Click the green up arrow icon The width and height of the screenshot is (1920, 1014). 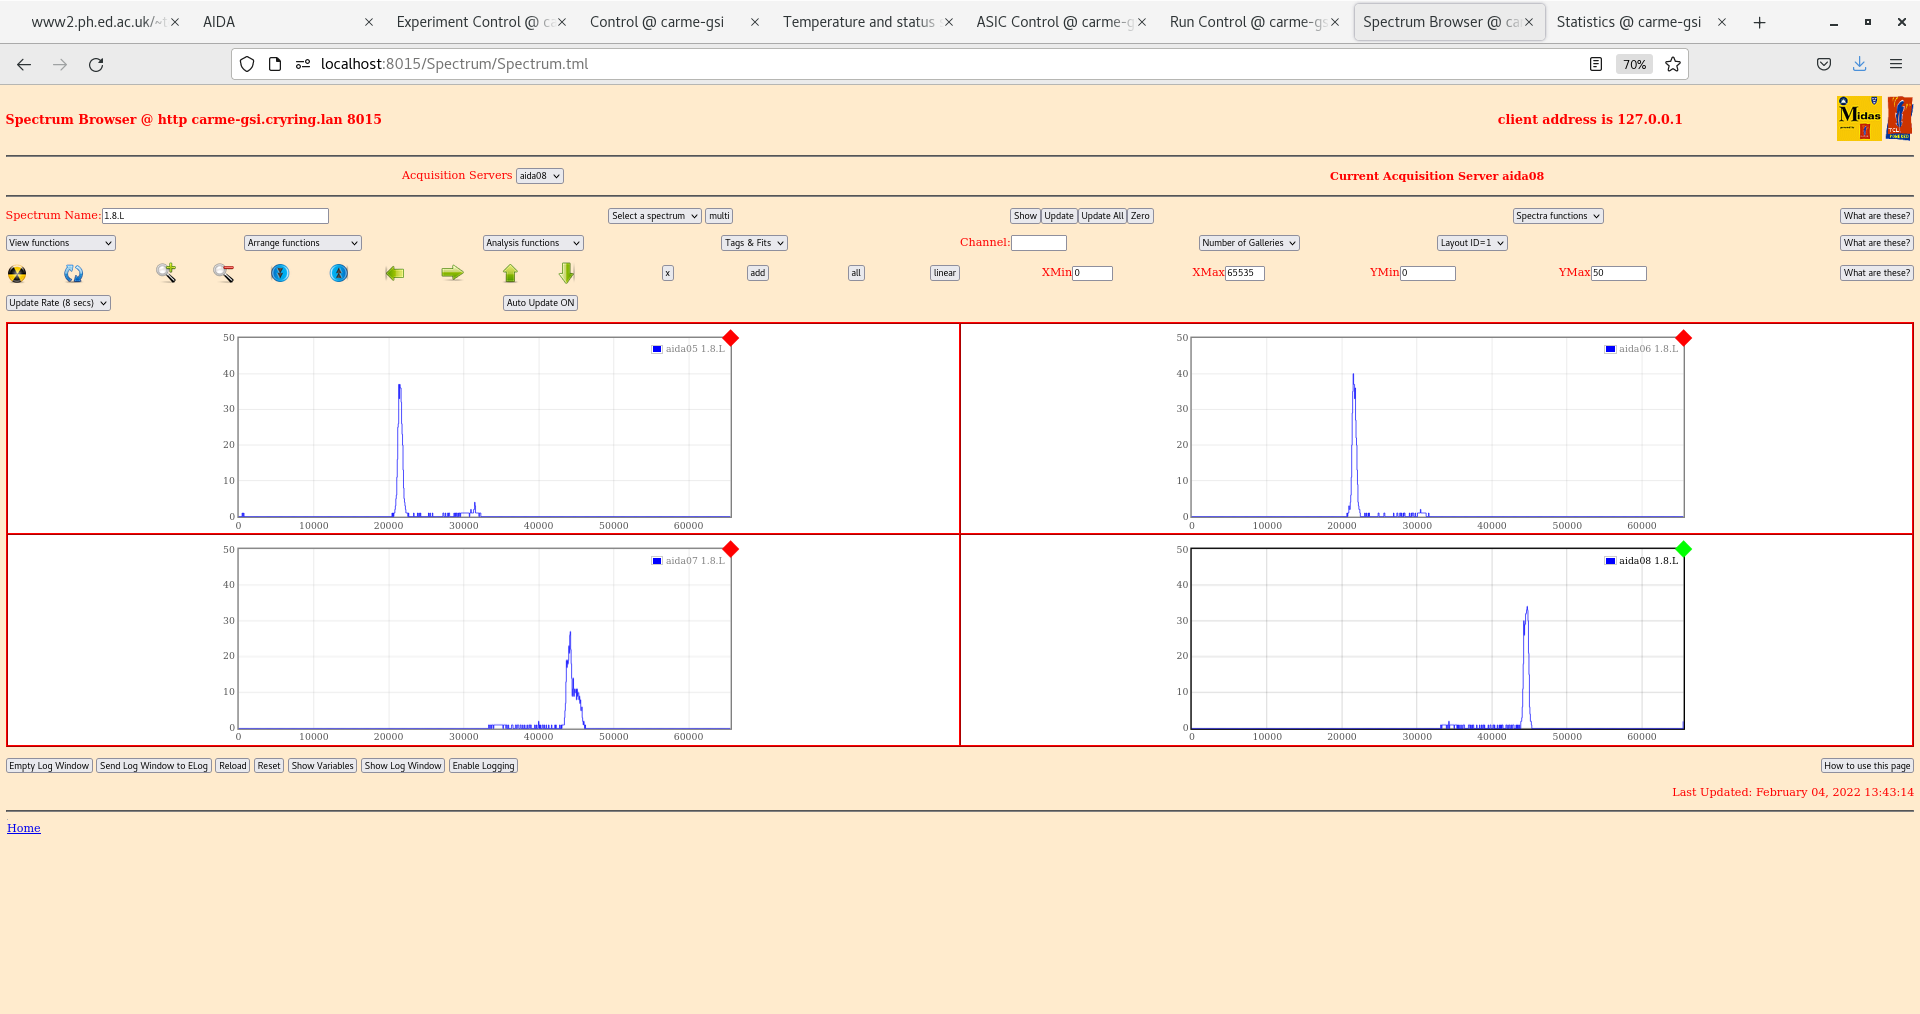pos(510,273)
